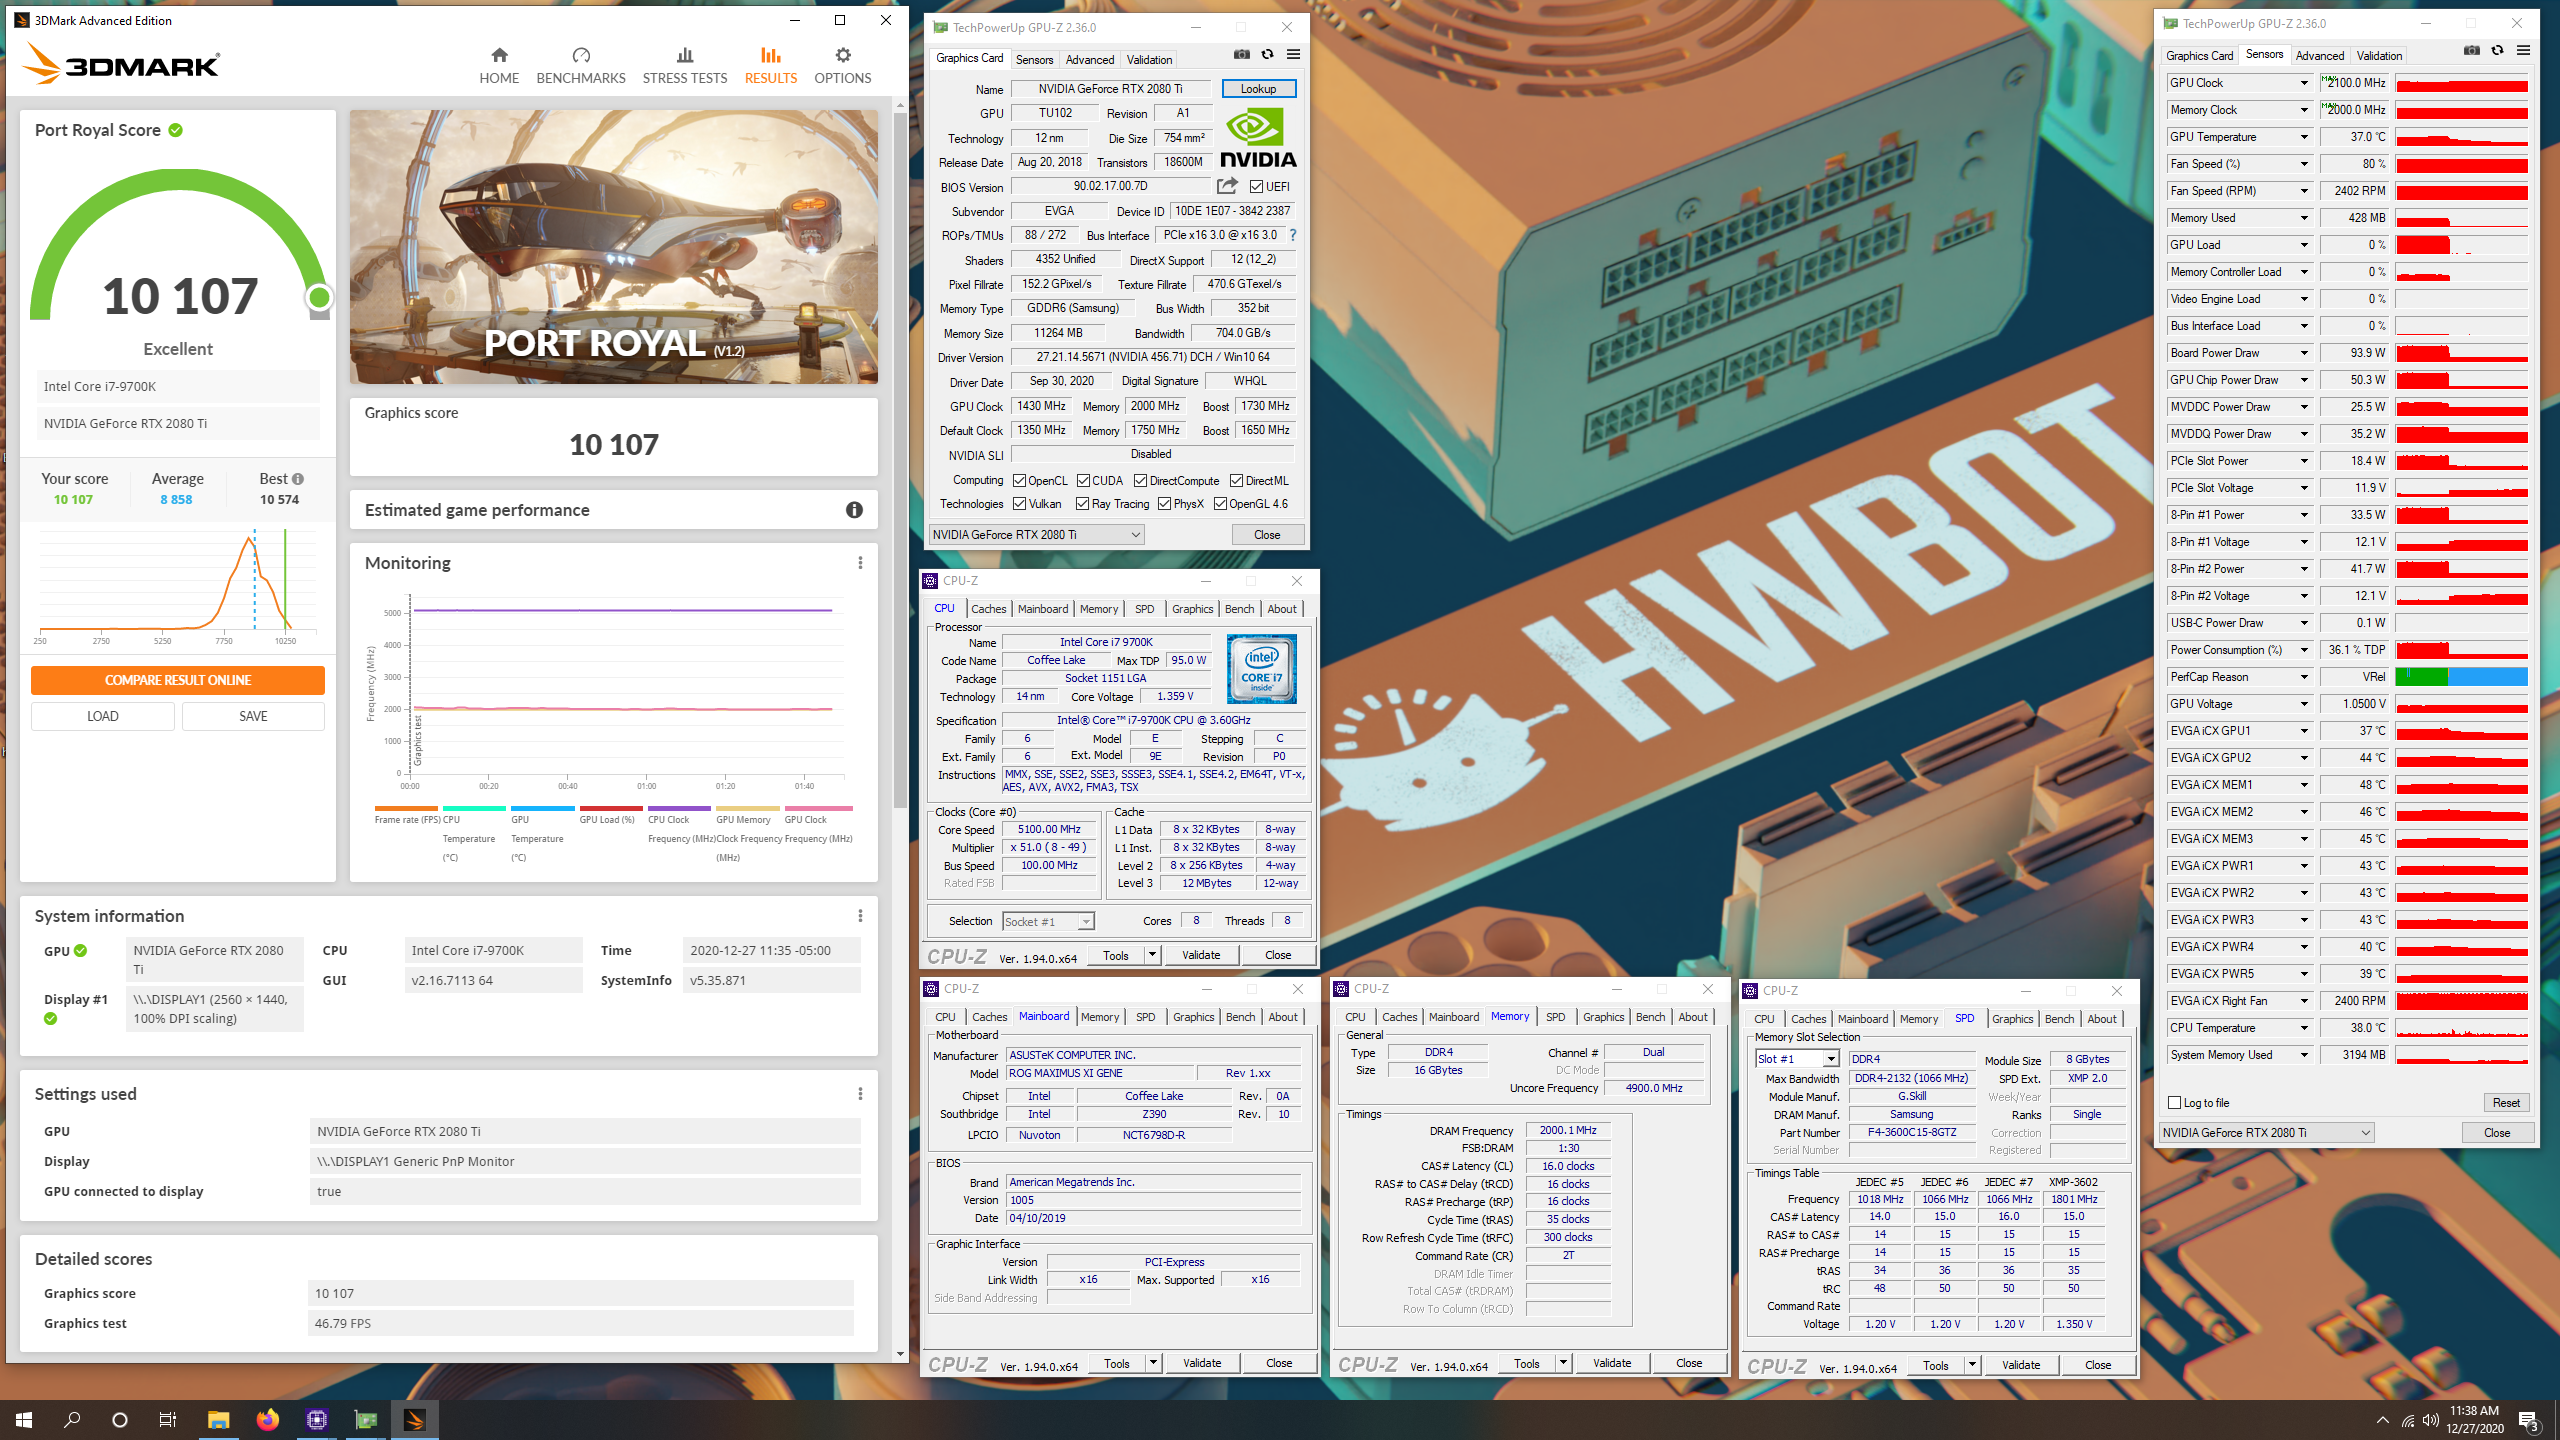Open the GPU selector dropdown in GPU-Z Sensors window
Viewport: 2560px width, 1440px height.
(2266, 1133)
